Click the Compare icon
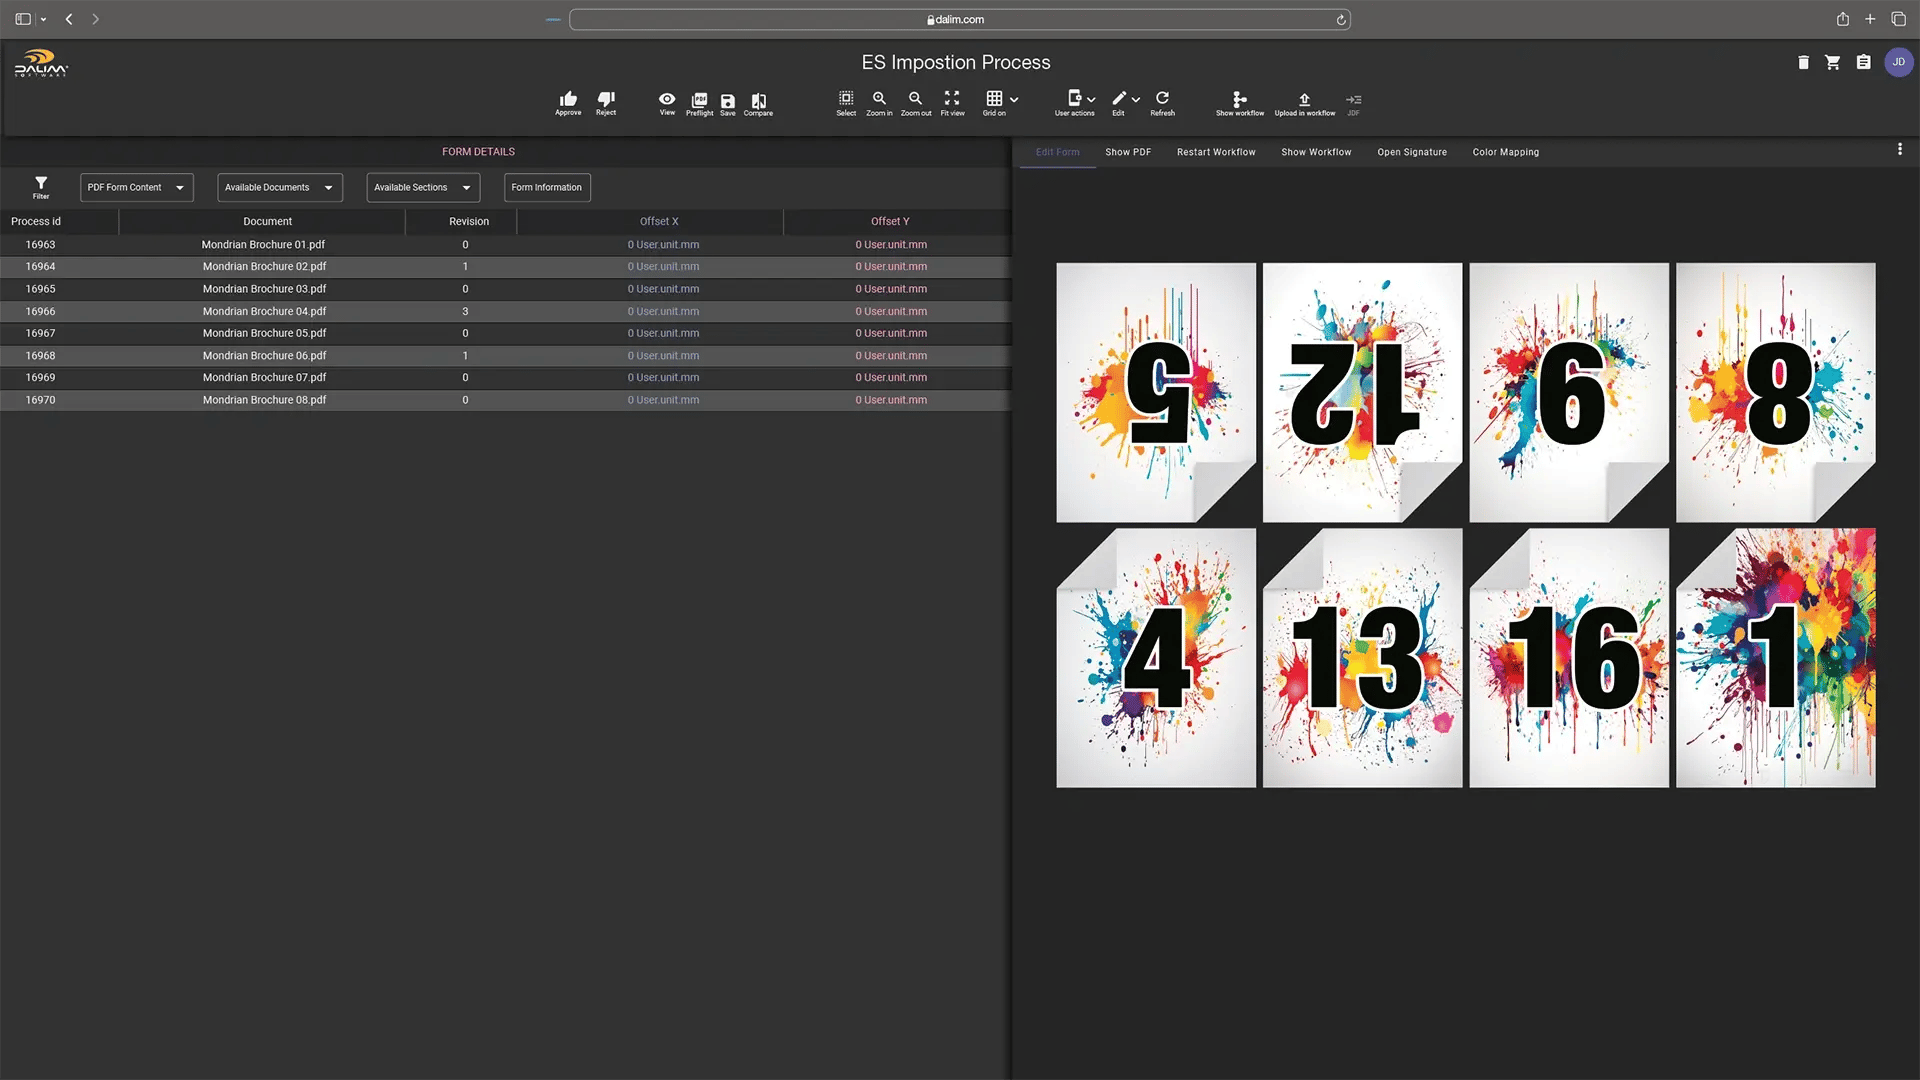The width and height of the screenshot is (1920, 1080). 758,101
